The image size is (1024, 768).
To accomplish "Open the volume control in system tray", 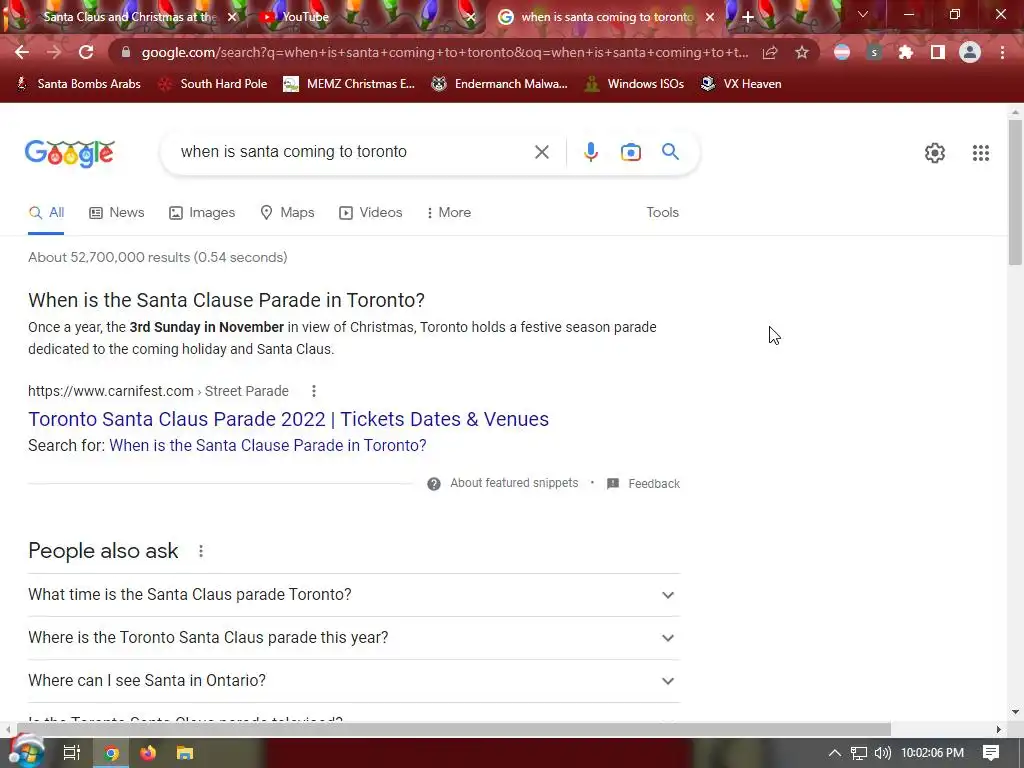I will (882, 753).
